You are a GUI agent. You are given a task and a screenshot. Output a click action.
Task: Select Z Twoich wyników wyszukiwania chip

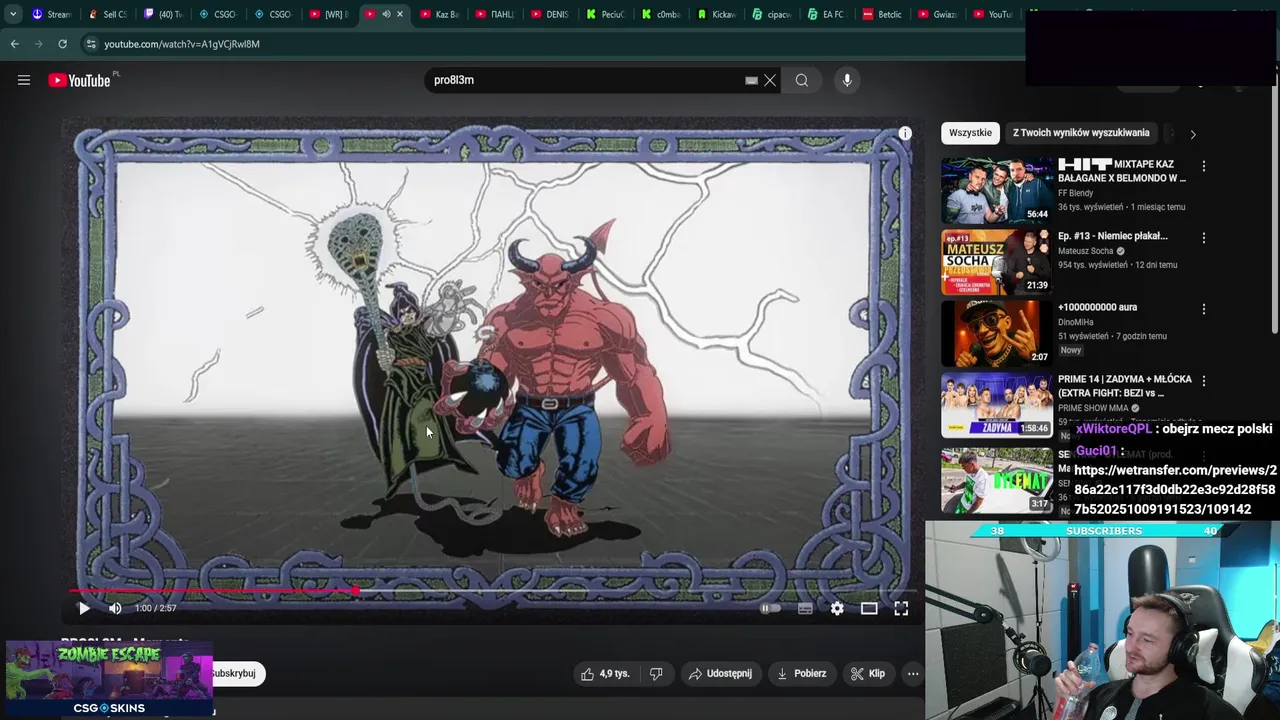[x=1081, y=133]
